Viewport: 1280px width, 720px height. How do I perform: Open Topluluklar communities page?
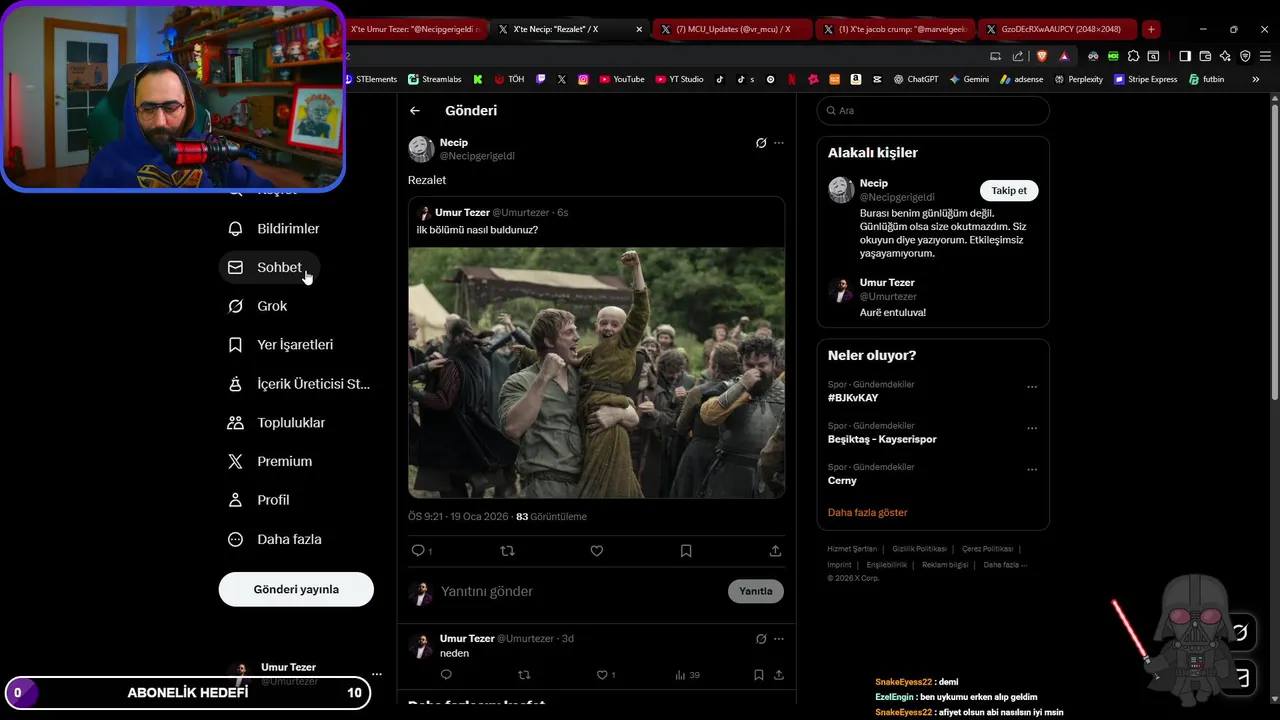(x=278, y=423)
